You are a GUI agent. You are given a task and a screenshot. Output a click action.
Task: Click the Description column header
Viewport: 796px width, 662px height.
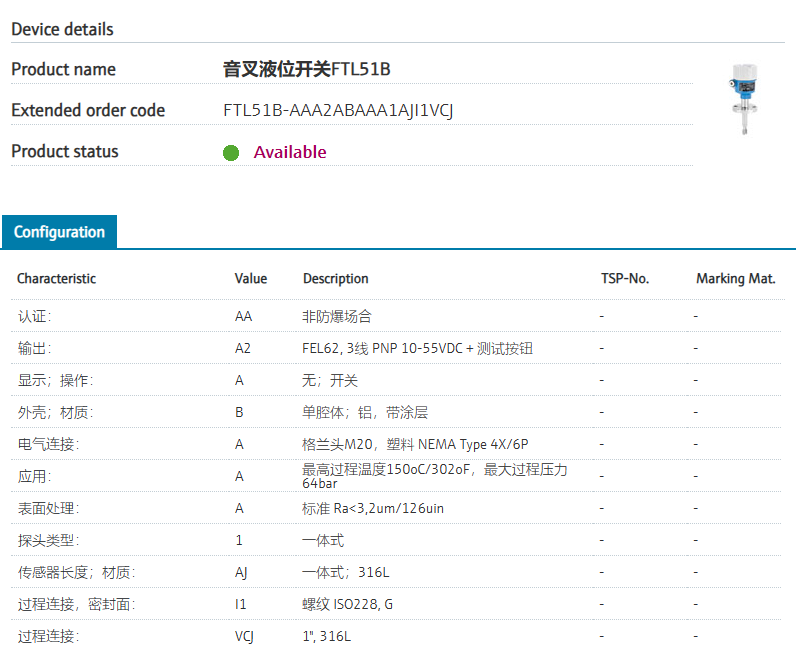(336, 279)
